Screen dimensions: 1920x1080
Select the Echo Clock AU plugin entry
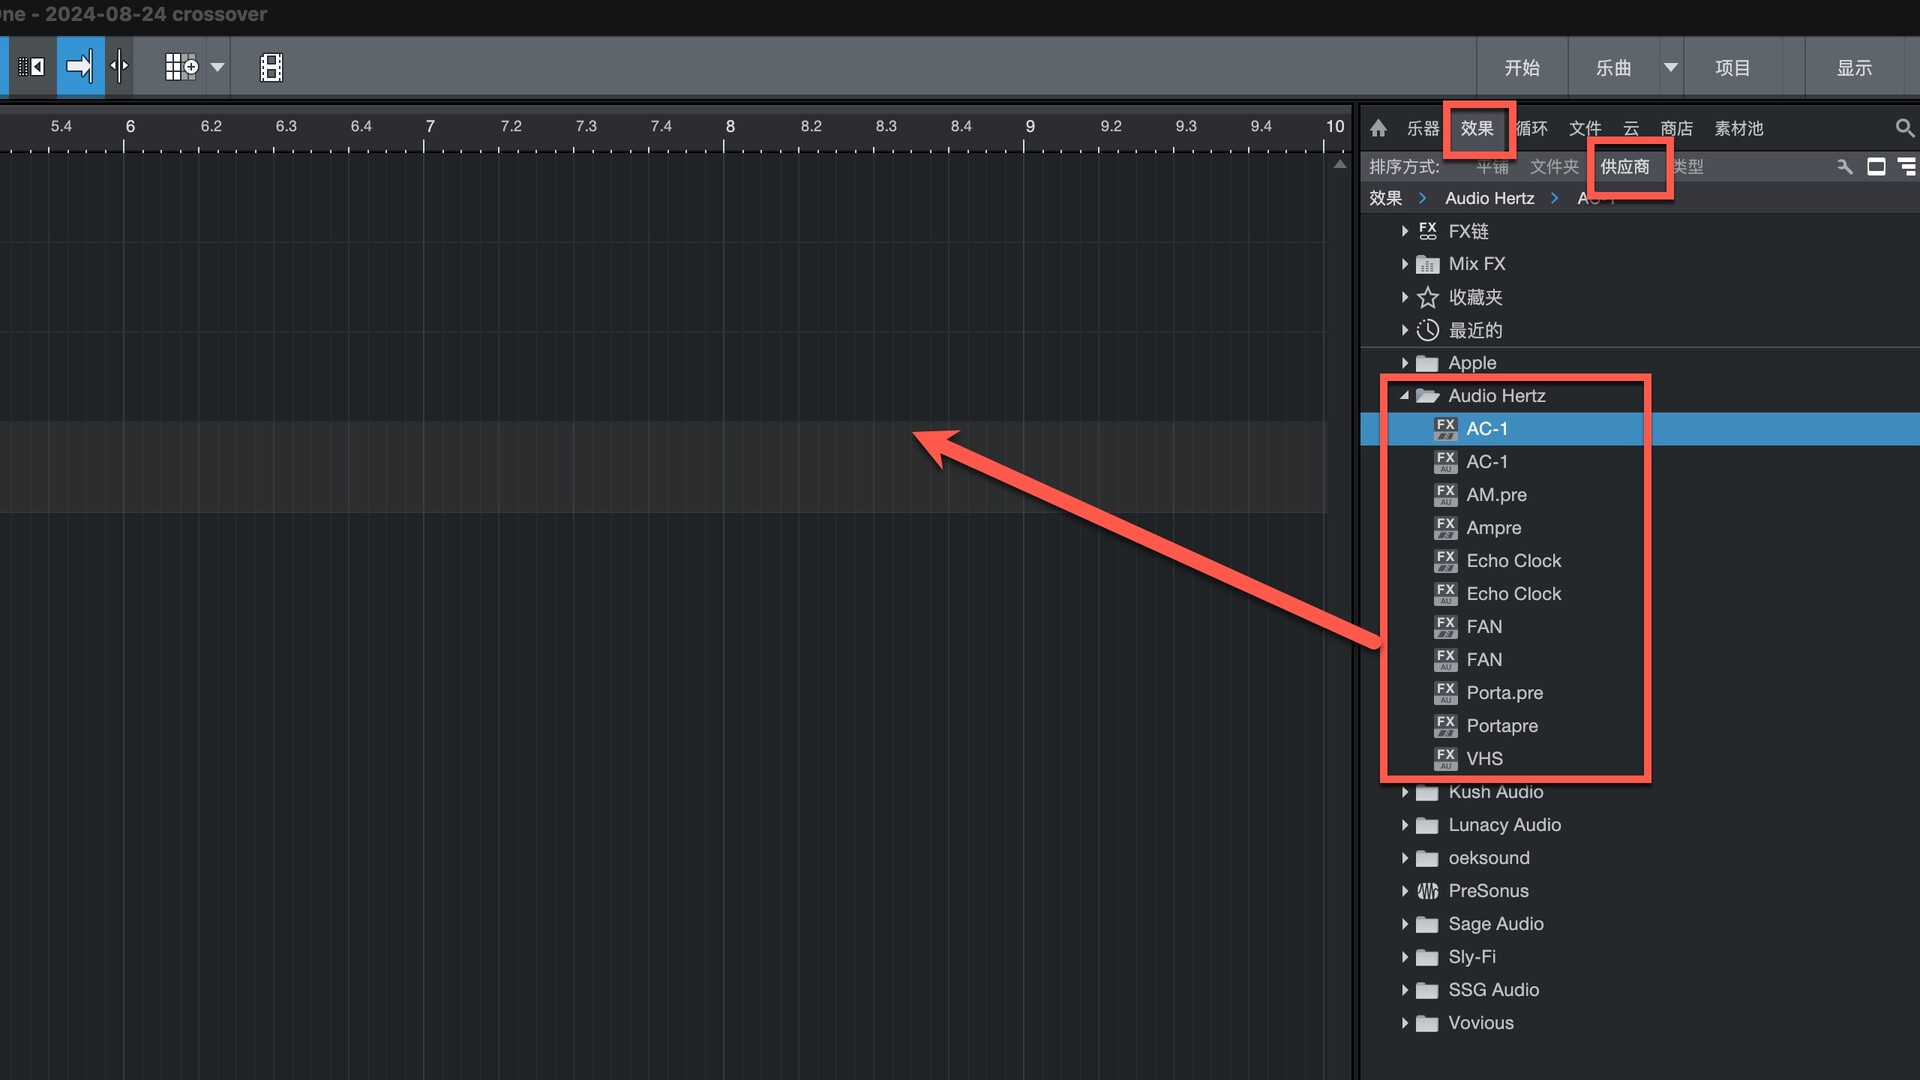pyautogui.click(x=1513, y=594)
